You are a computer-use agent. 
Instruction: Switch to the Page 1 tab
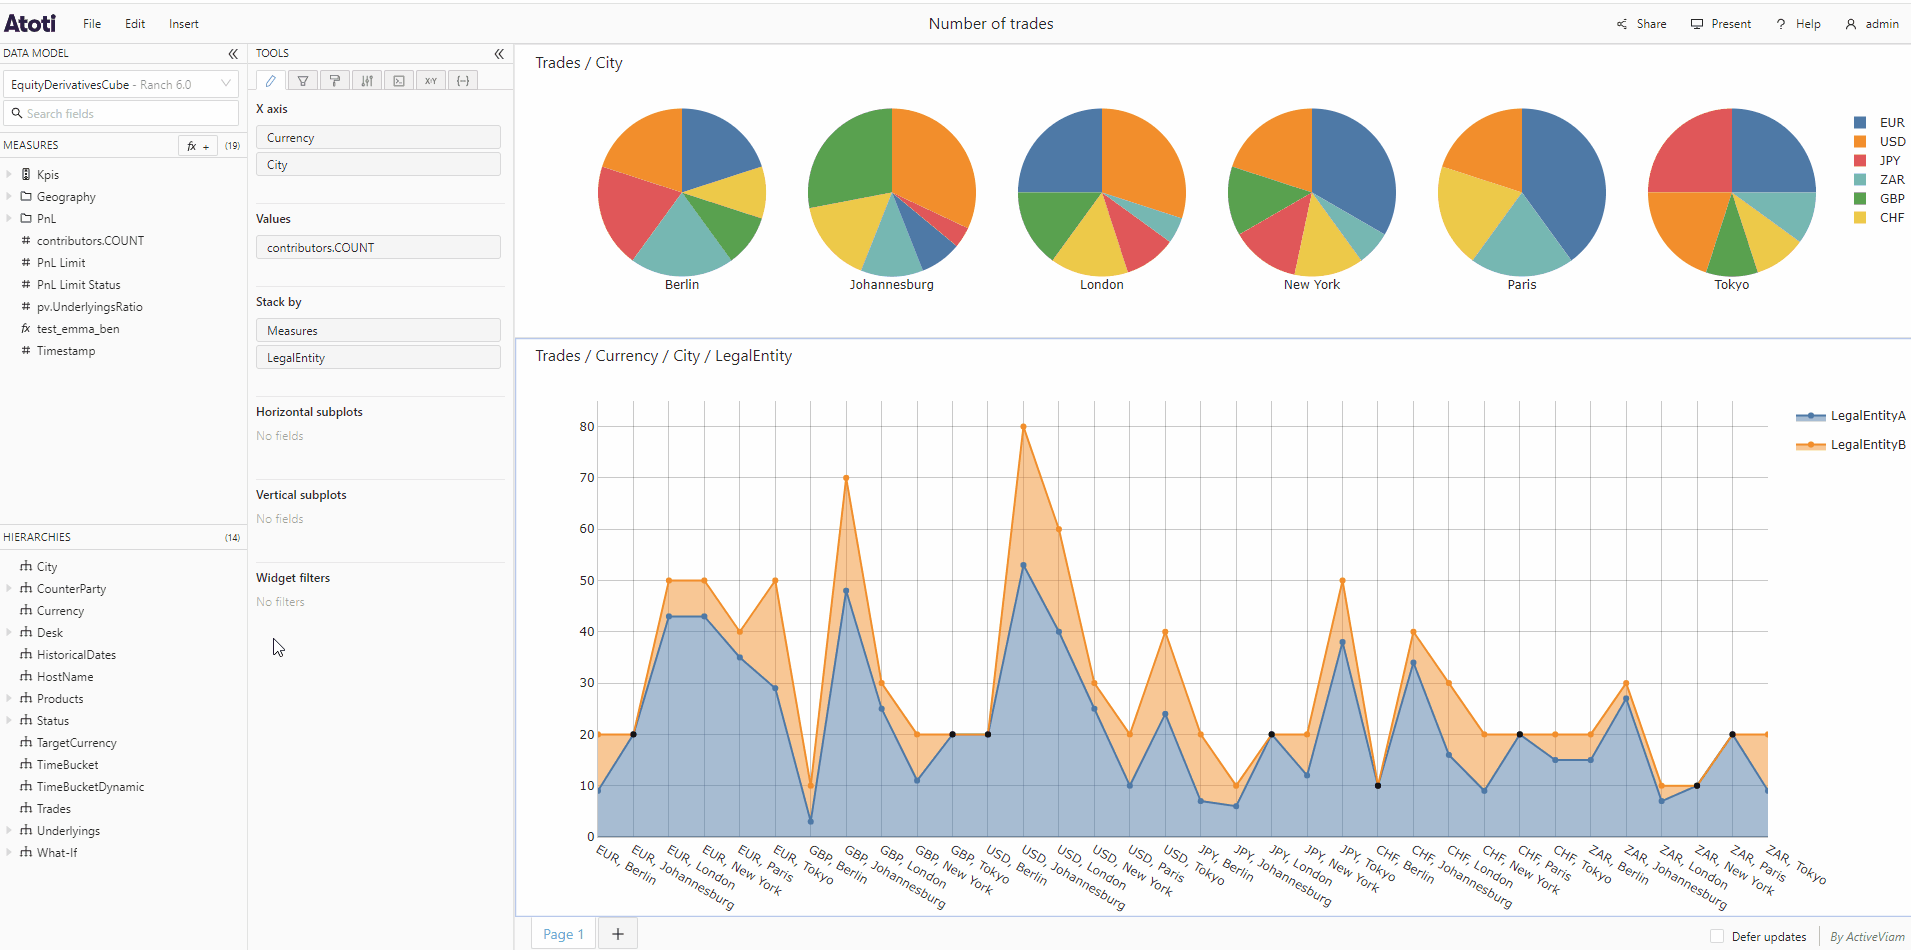click(563, 934)
